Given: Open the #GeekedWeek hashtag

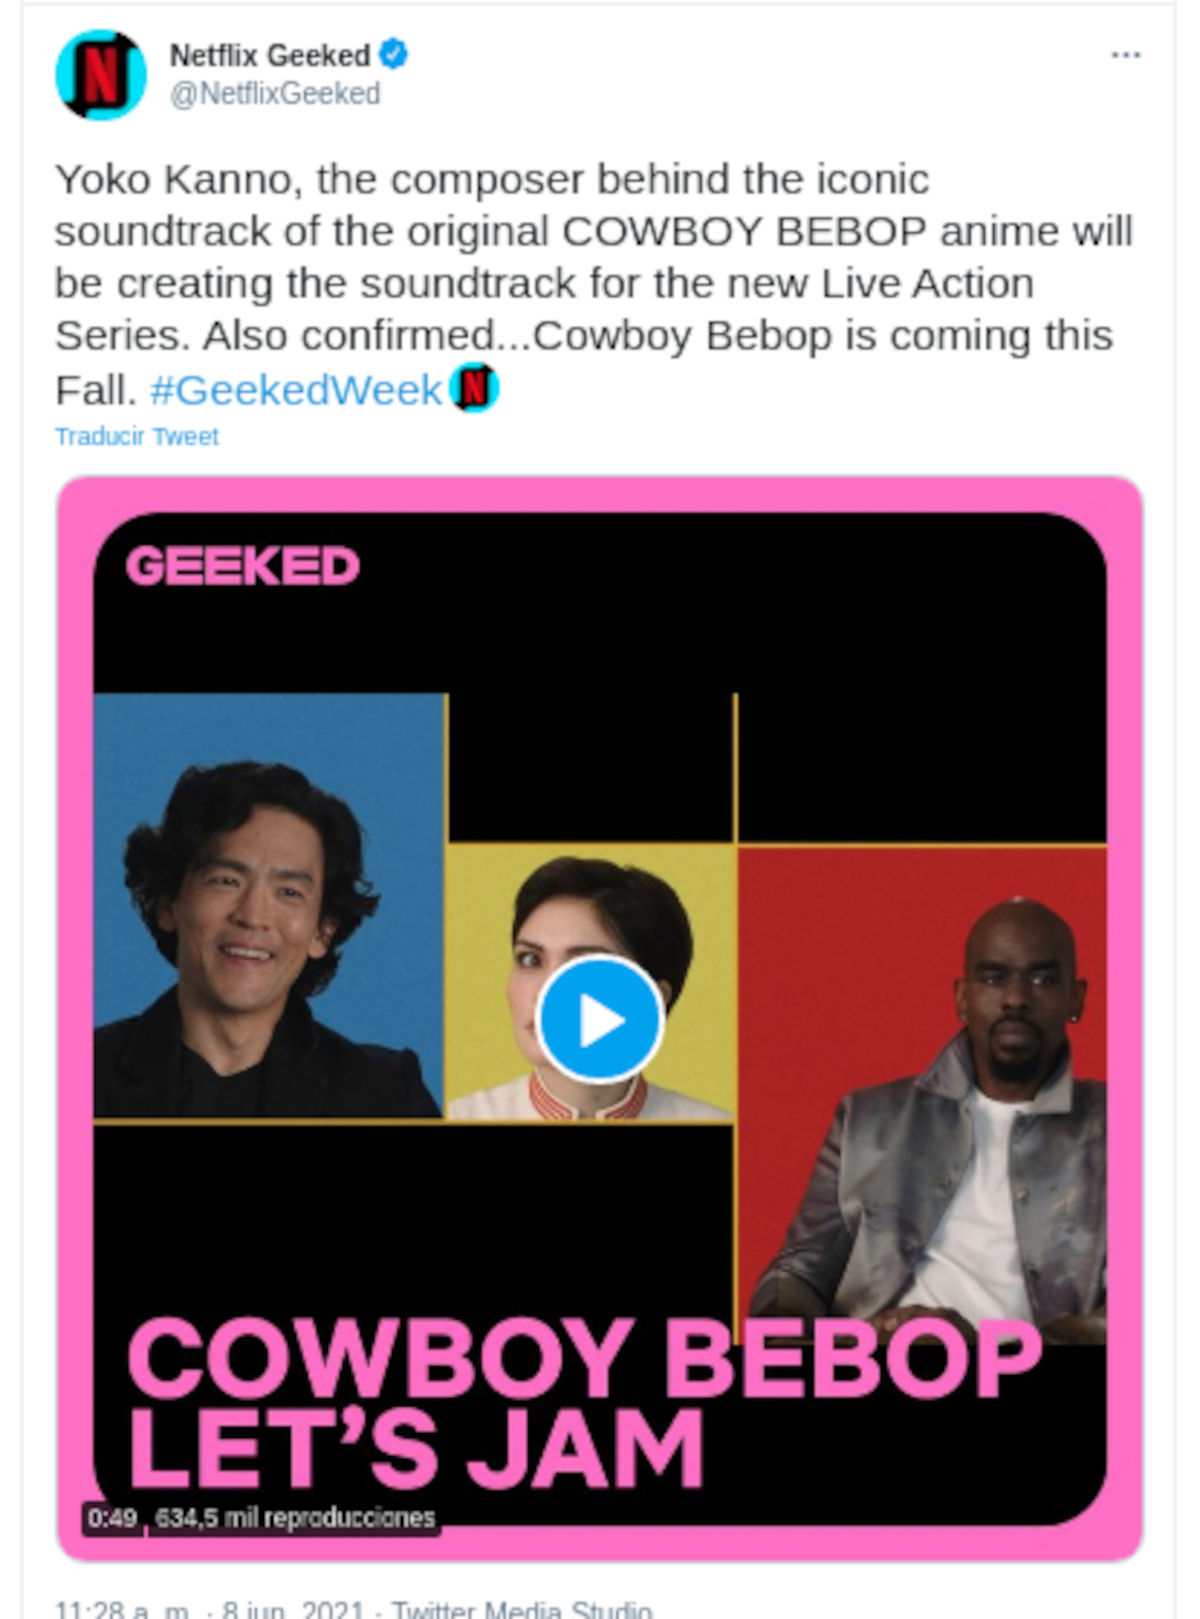Looking at the screenshot, I should pyautogui.click(x=296, y=390).
